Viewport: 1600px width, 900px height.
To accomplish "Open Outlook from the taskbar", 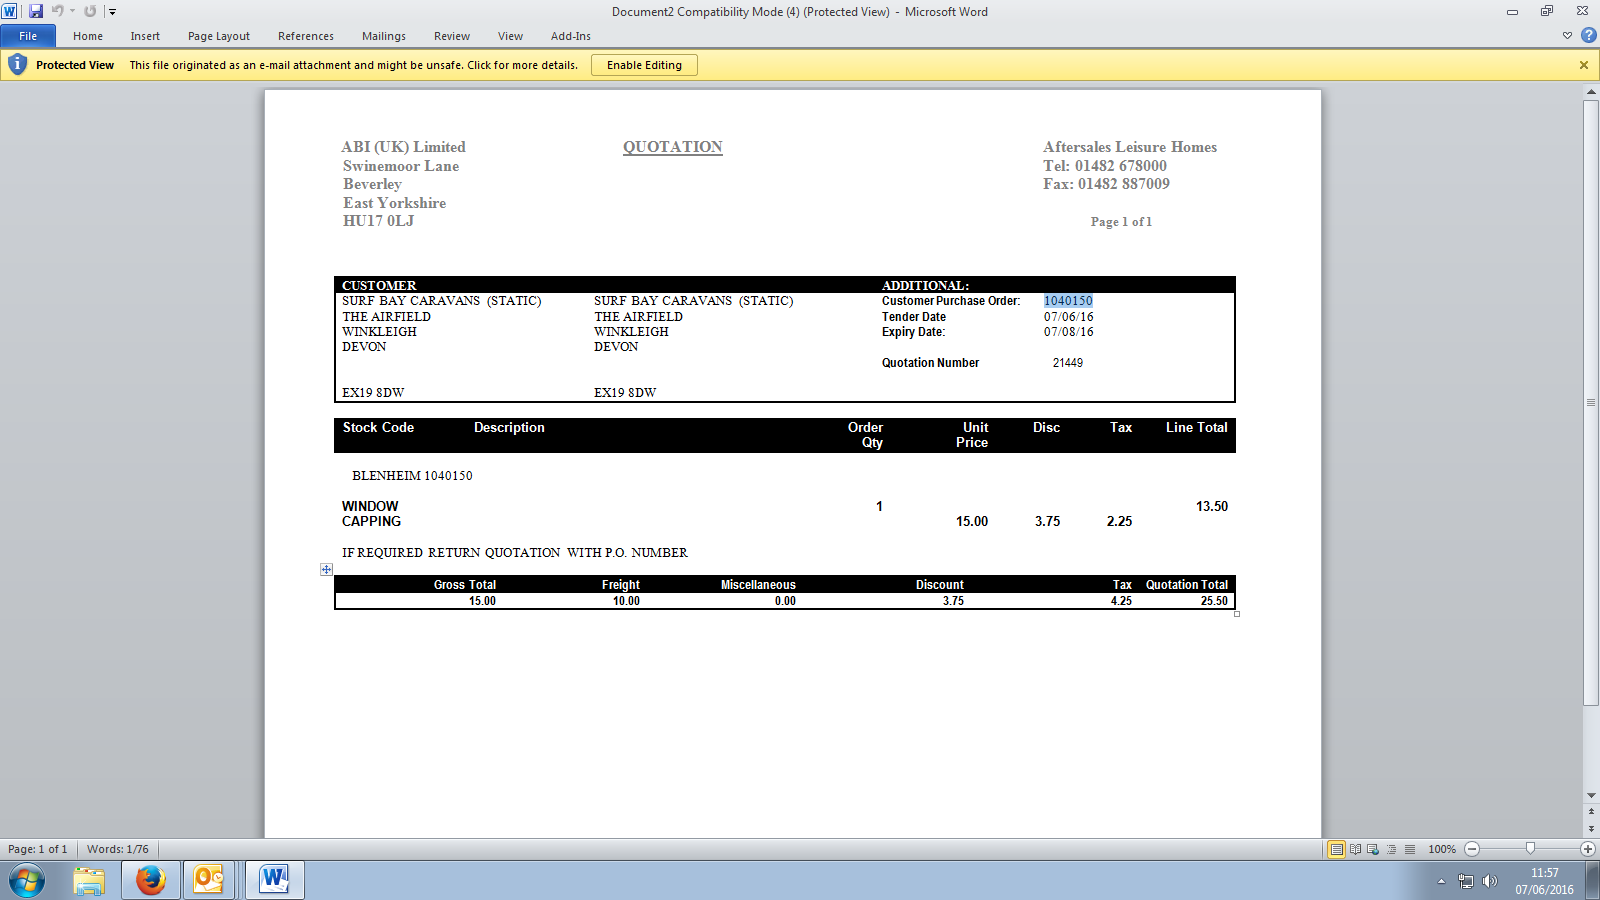I will click(x=209, y=881).
